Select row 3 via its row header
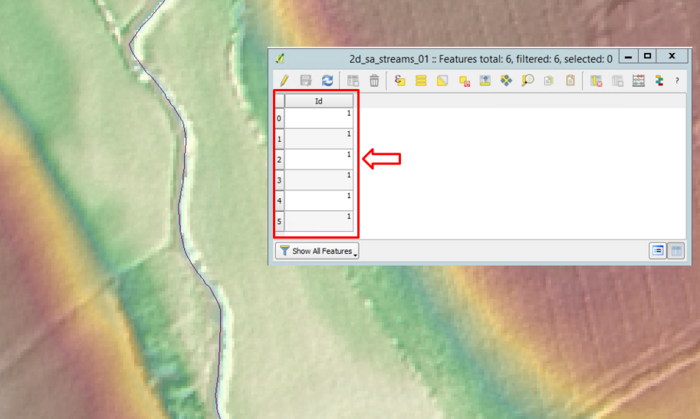The height and width of the screenshot is (419, 700). (280, 179)
